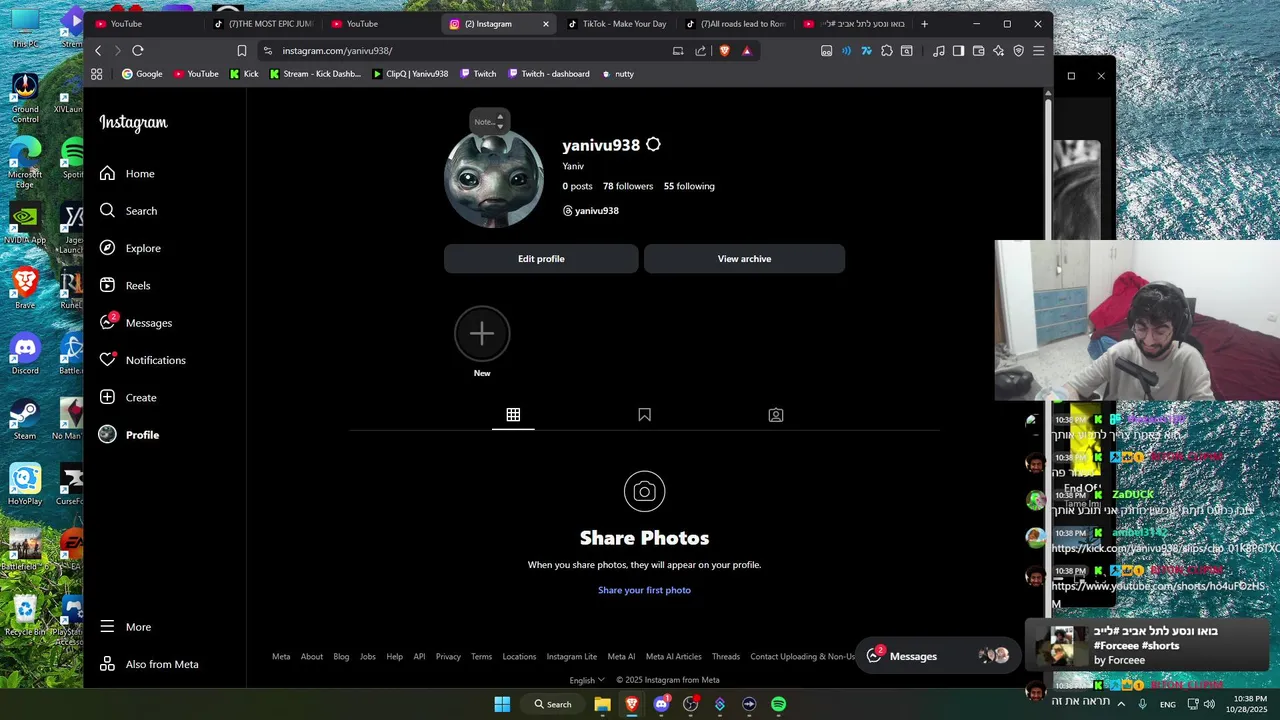Switch to THE MOST EPIC JUMP tab
The width and height of the screenshot is (1280, 720).
tap(264, 24)
